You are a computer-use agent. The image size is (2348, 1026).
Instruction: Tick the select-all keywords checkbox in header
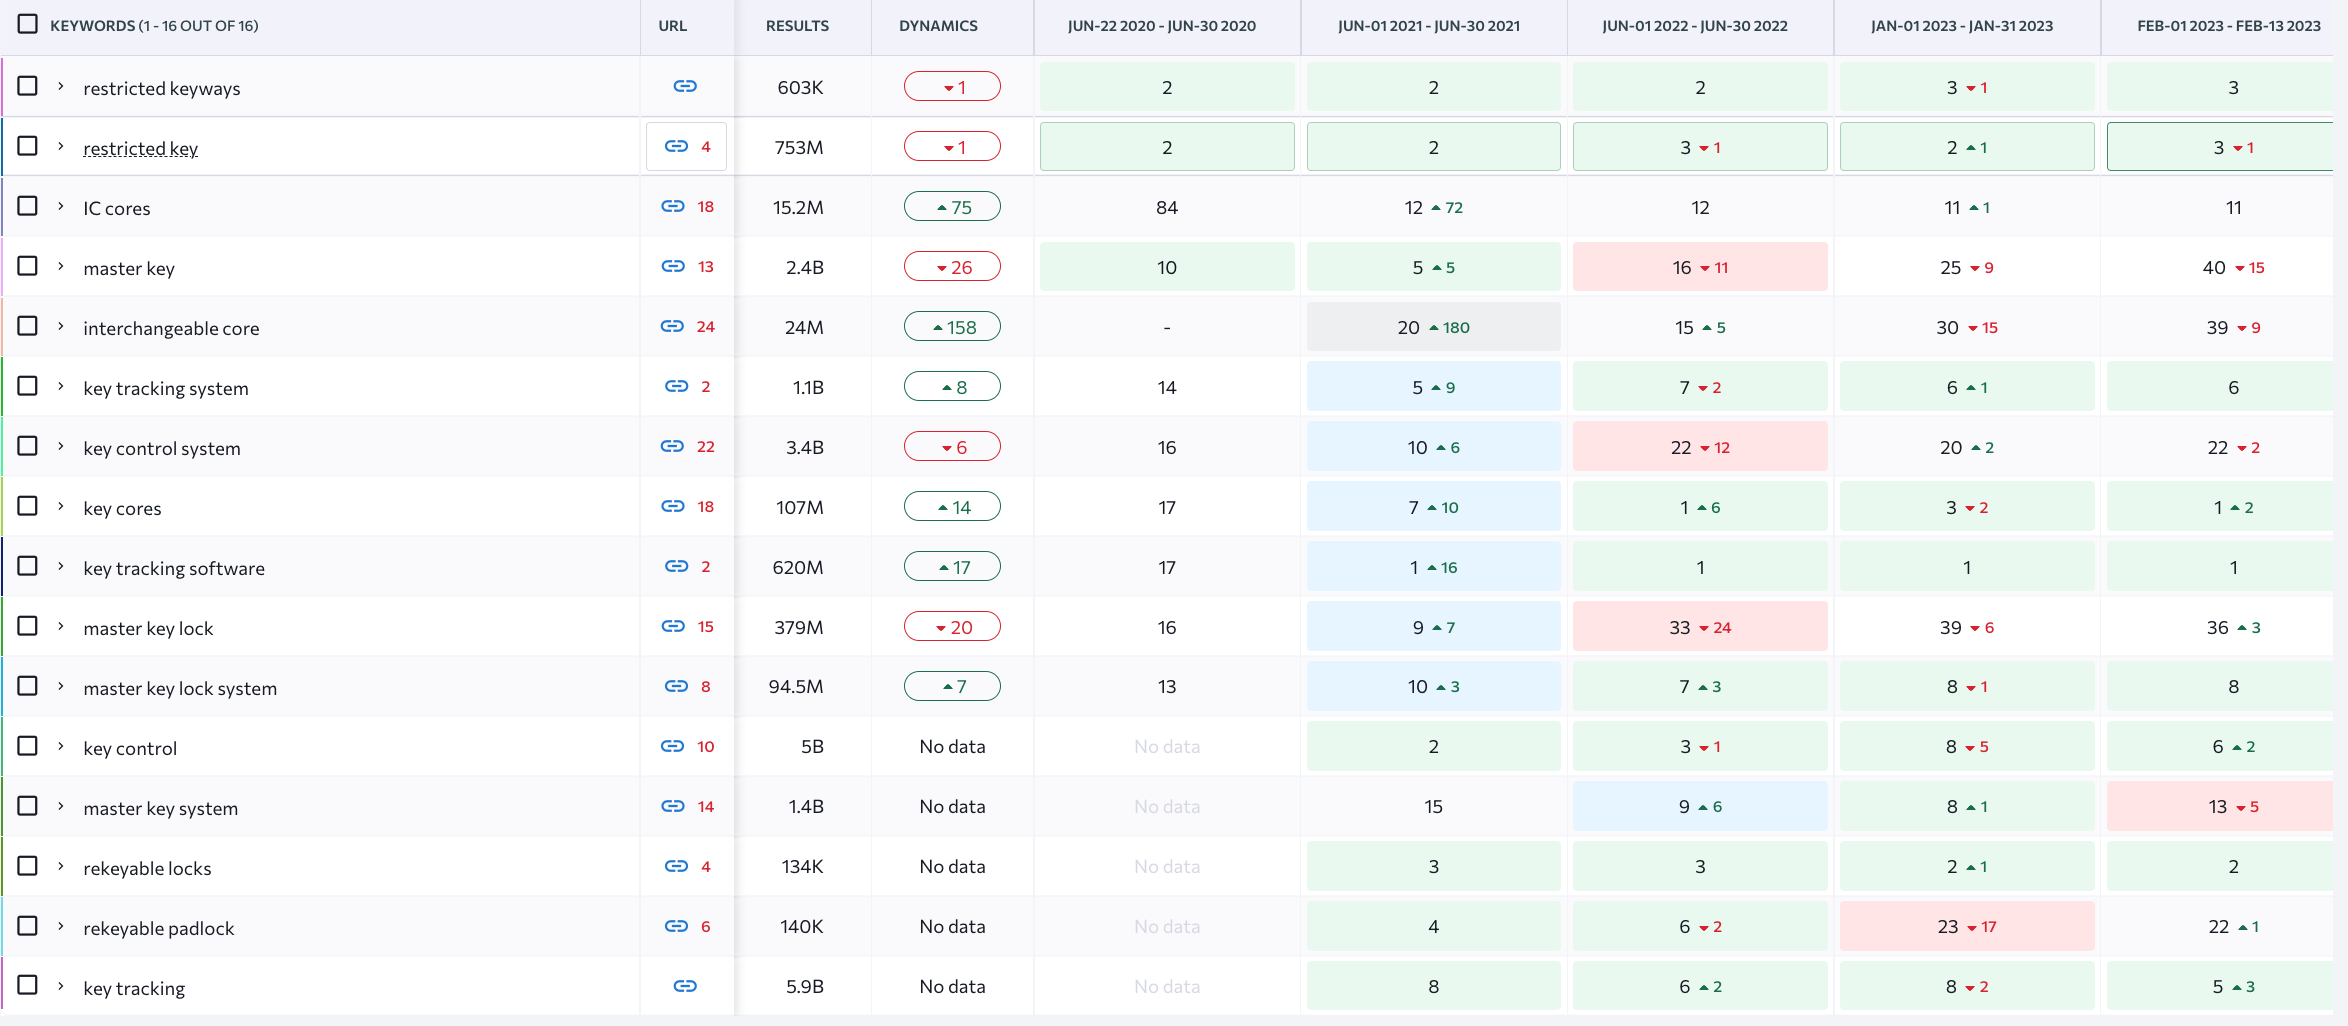(28, 24)
